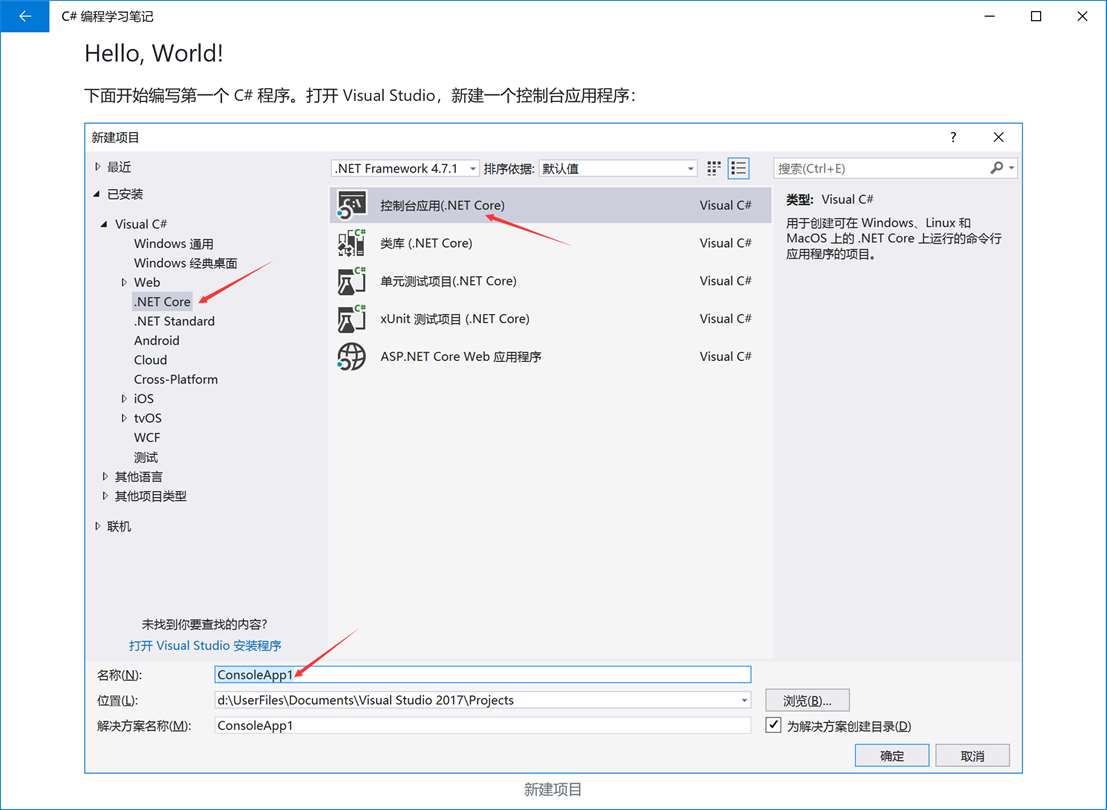
Task: Expand the tvOS tree node
Action: pyautogui.click(x=124, y=418)
